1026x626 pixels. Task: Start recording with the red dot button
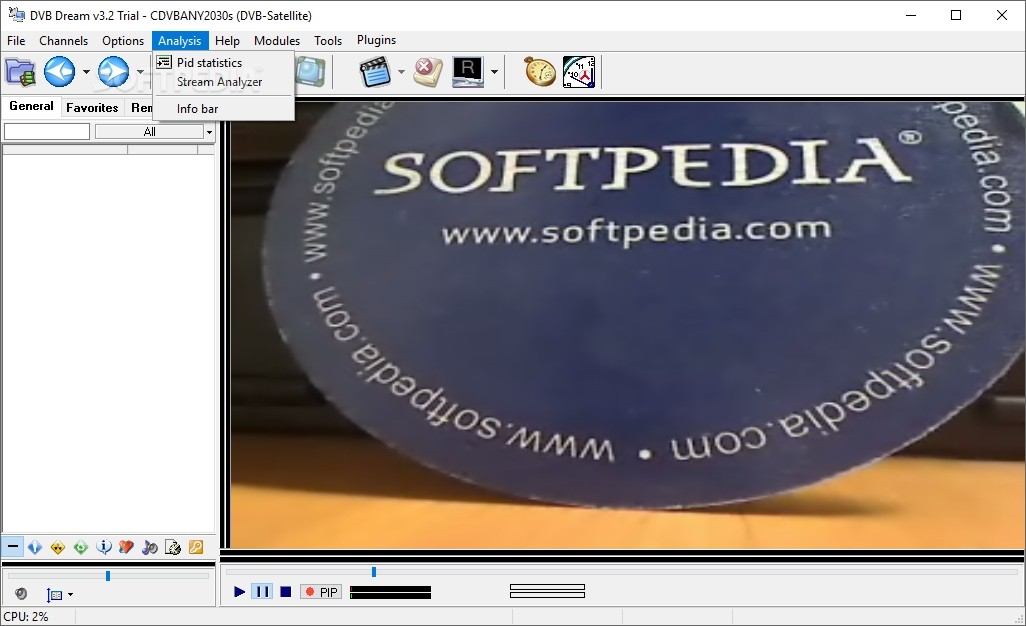310,591
